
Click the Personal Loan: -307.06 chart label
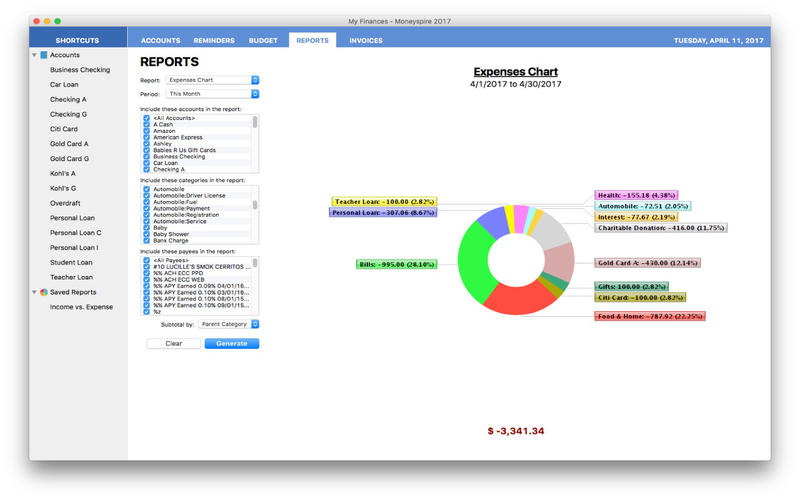tap(383, 212)
